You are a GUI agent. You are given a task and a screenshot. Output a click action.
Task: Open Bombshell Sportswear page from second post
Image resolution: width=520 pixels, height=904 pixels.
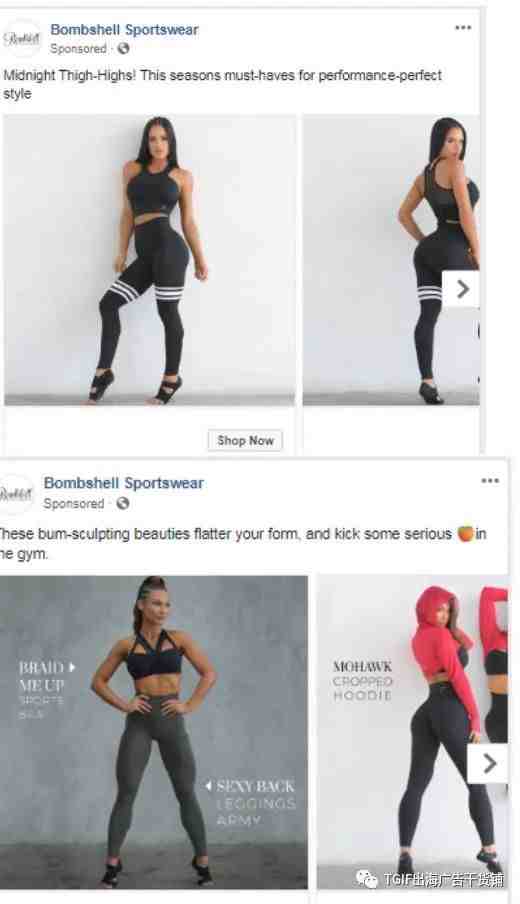pyautogui.click(x=124, y=483)
